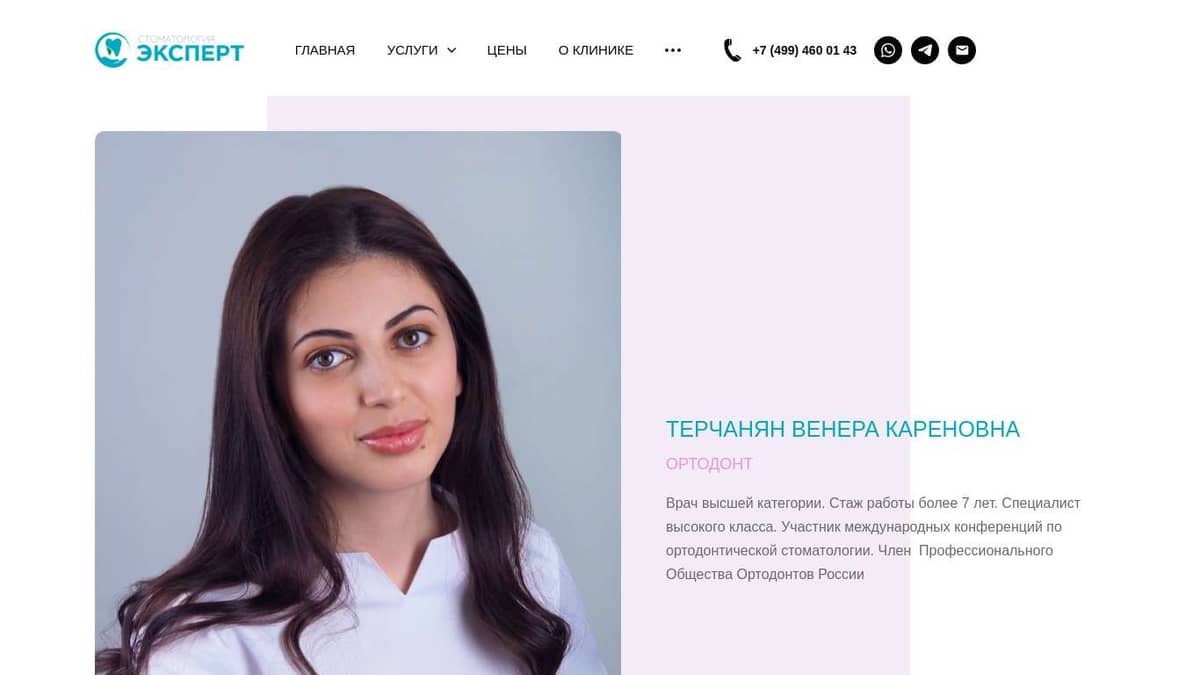Click the ОРТОДОНТ specialty label

click(709, 464)
